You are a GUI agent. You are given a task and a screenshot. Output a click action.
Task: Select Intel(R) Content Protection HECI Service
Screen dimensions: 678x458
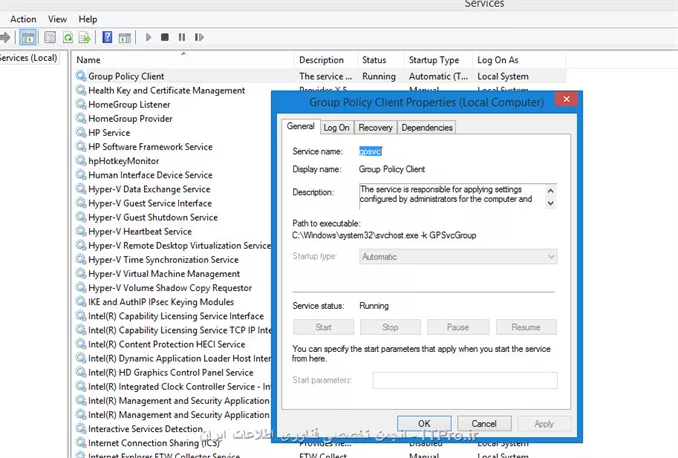(166, 344)
